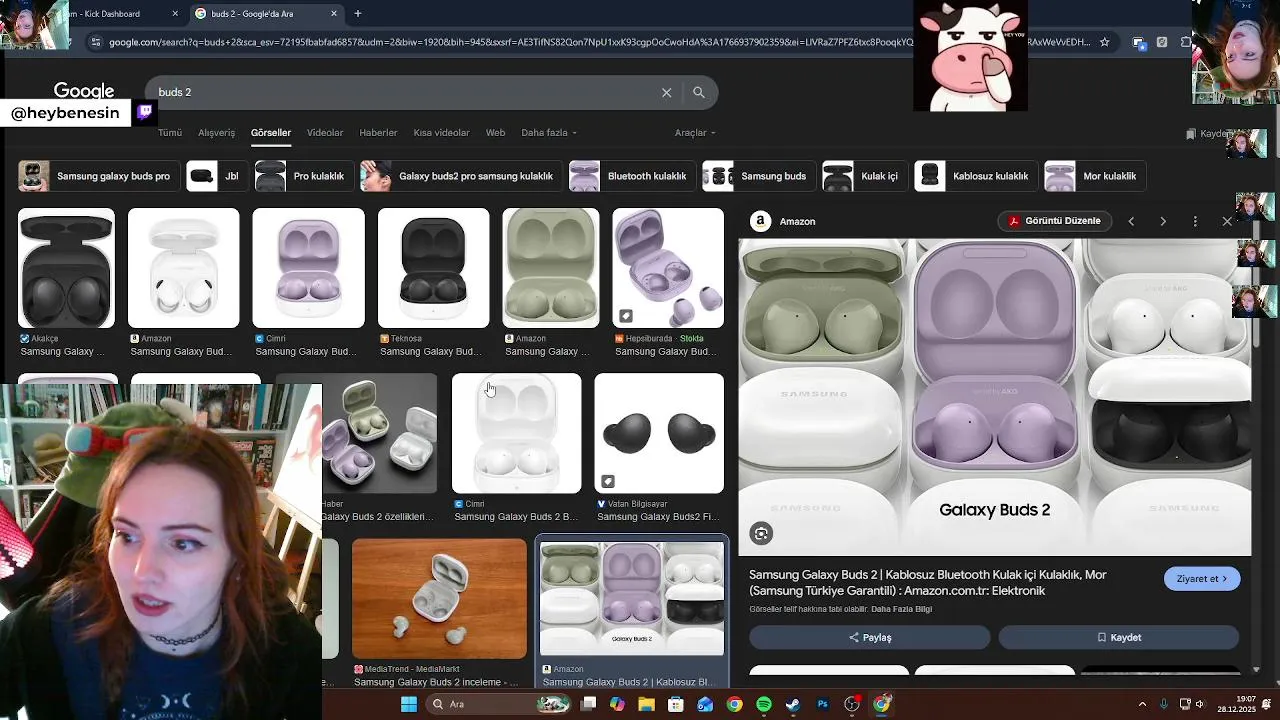Viewport: 1280px width, 720px height.
Task: Open the preview panel three-dot menu
Action: point(1195,221)
